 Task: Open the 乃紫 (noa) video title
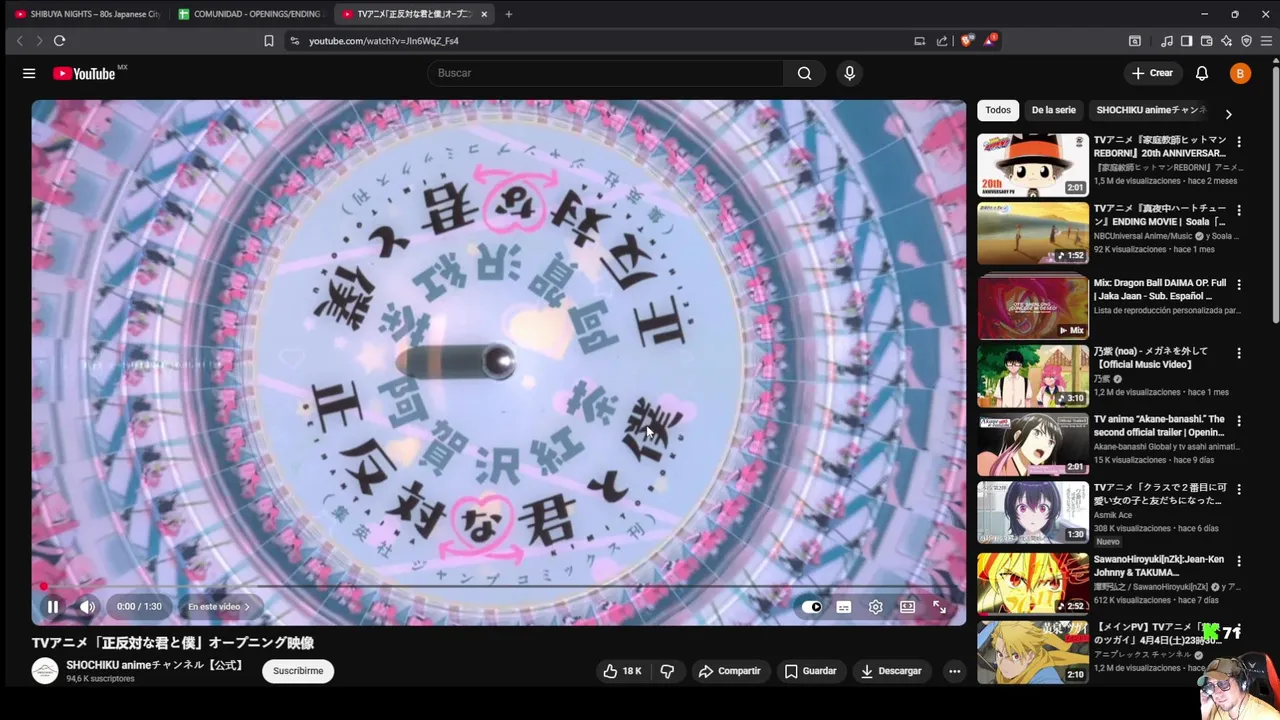[1151, 358]
